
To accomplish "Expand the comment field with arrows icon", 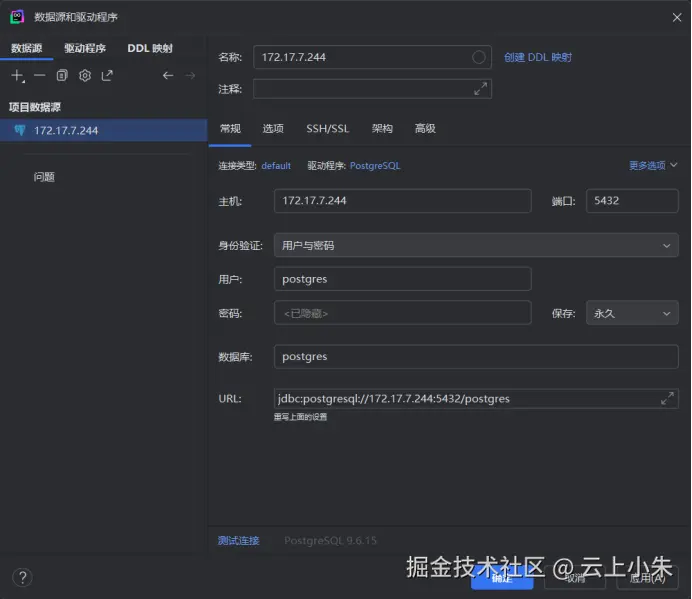I will pos(480,89).
